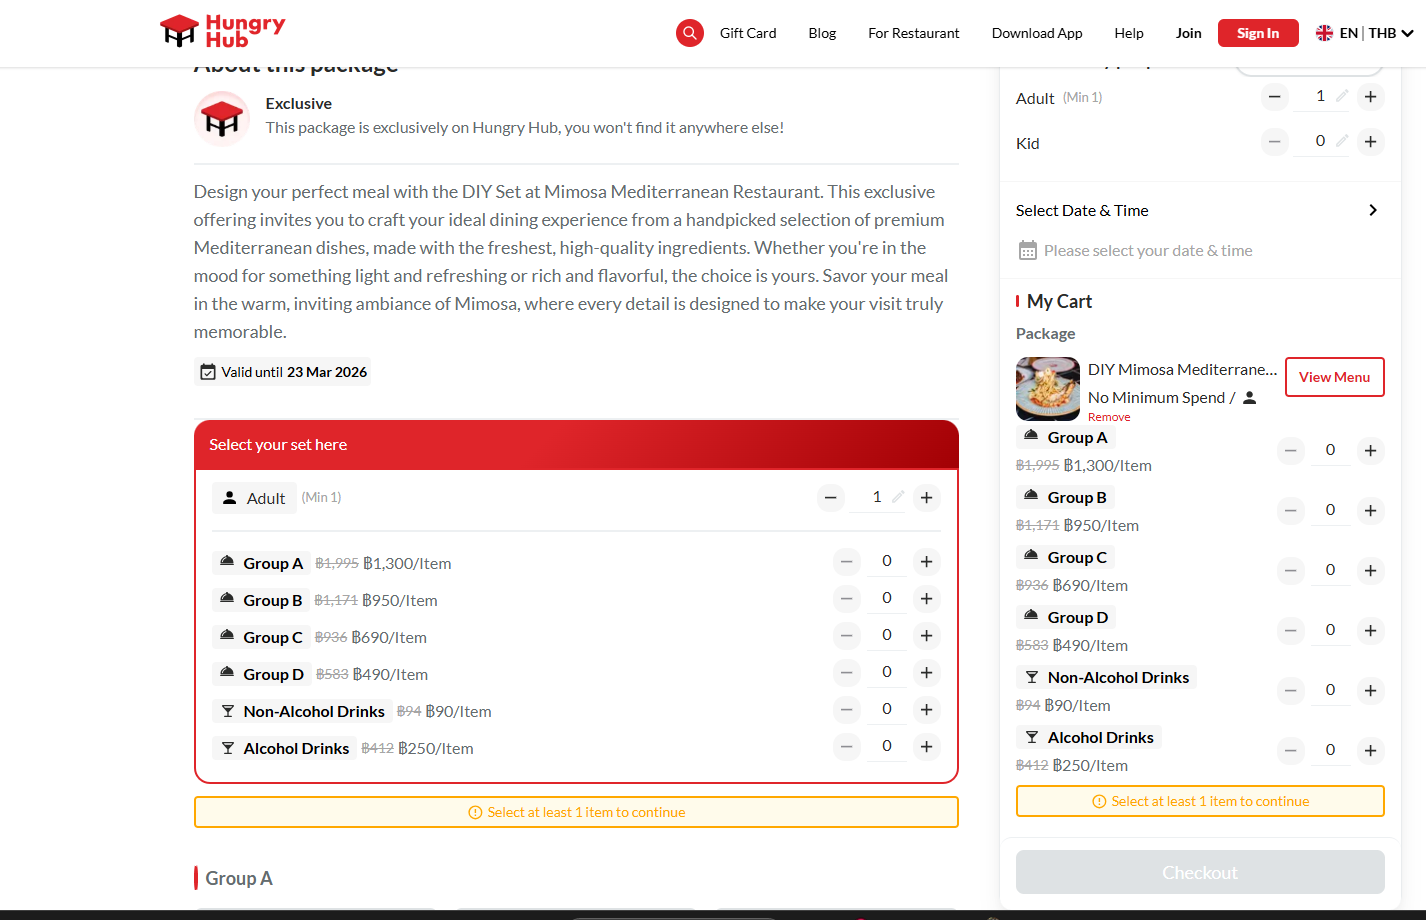
Task: Open For Restaurant in top navigation
Action: coord(913,33)
